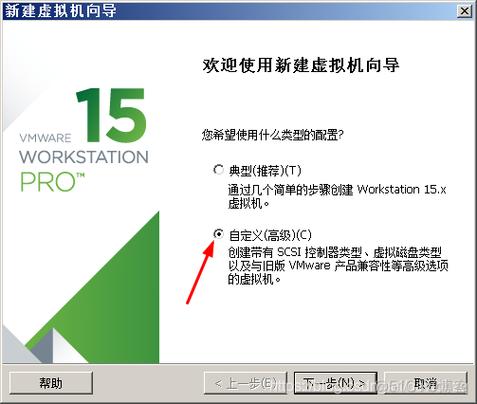Click the 典型(推荐)(T) option label
Viewport: 477px width, 404px height.
(x=265, y=171)
